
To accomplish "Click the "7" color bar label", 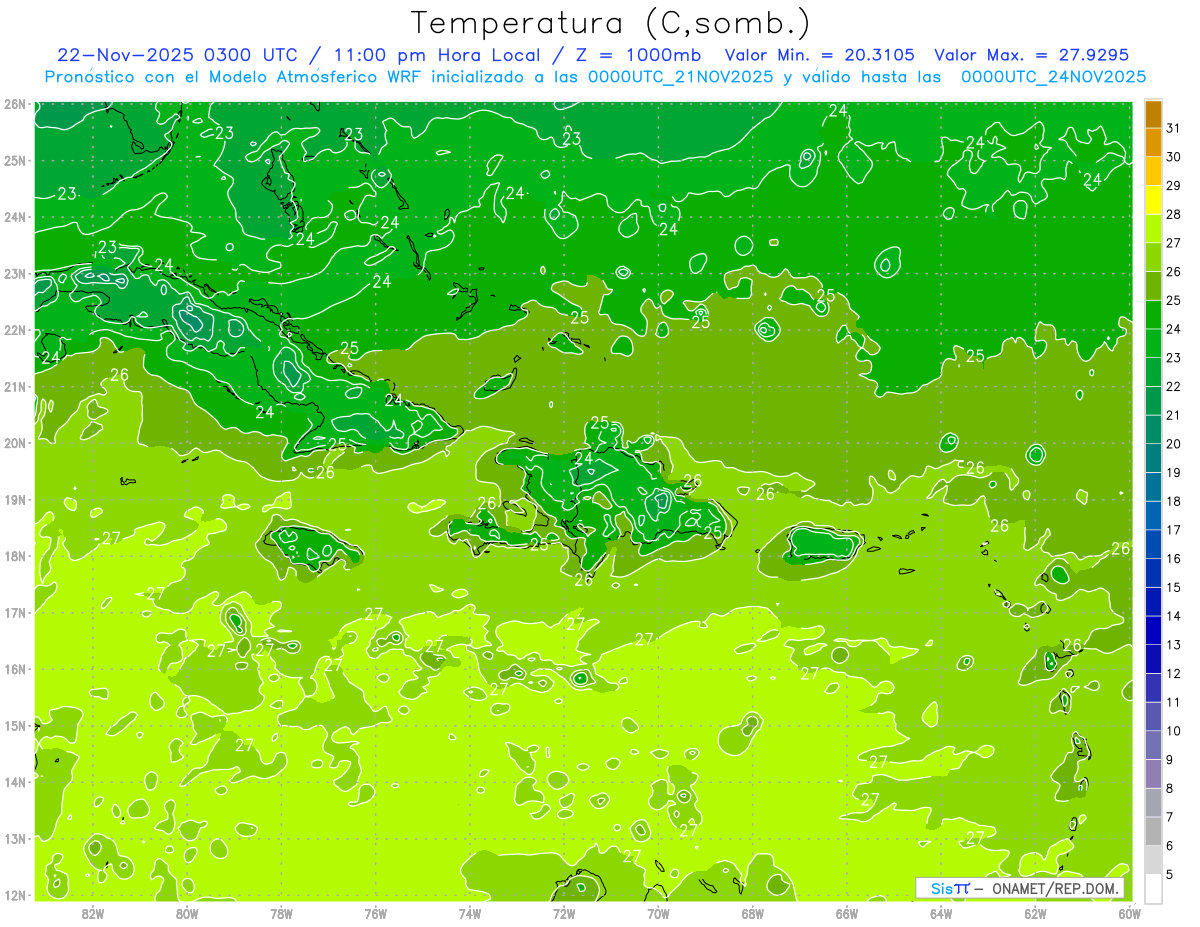I will pos(1170,817).
